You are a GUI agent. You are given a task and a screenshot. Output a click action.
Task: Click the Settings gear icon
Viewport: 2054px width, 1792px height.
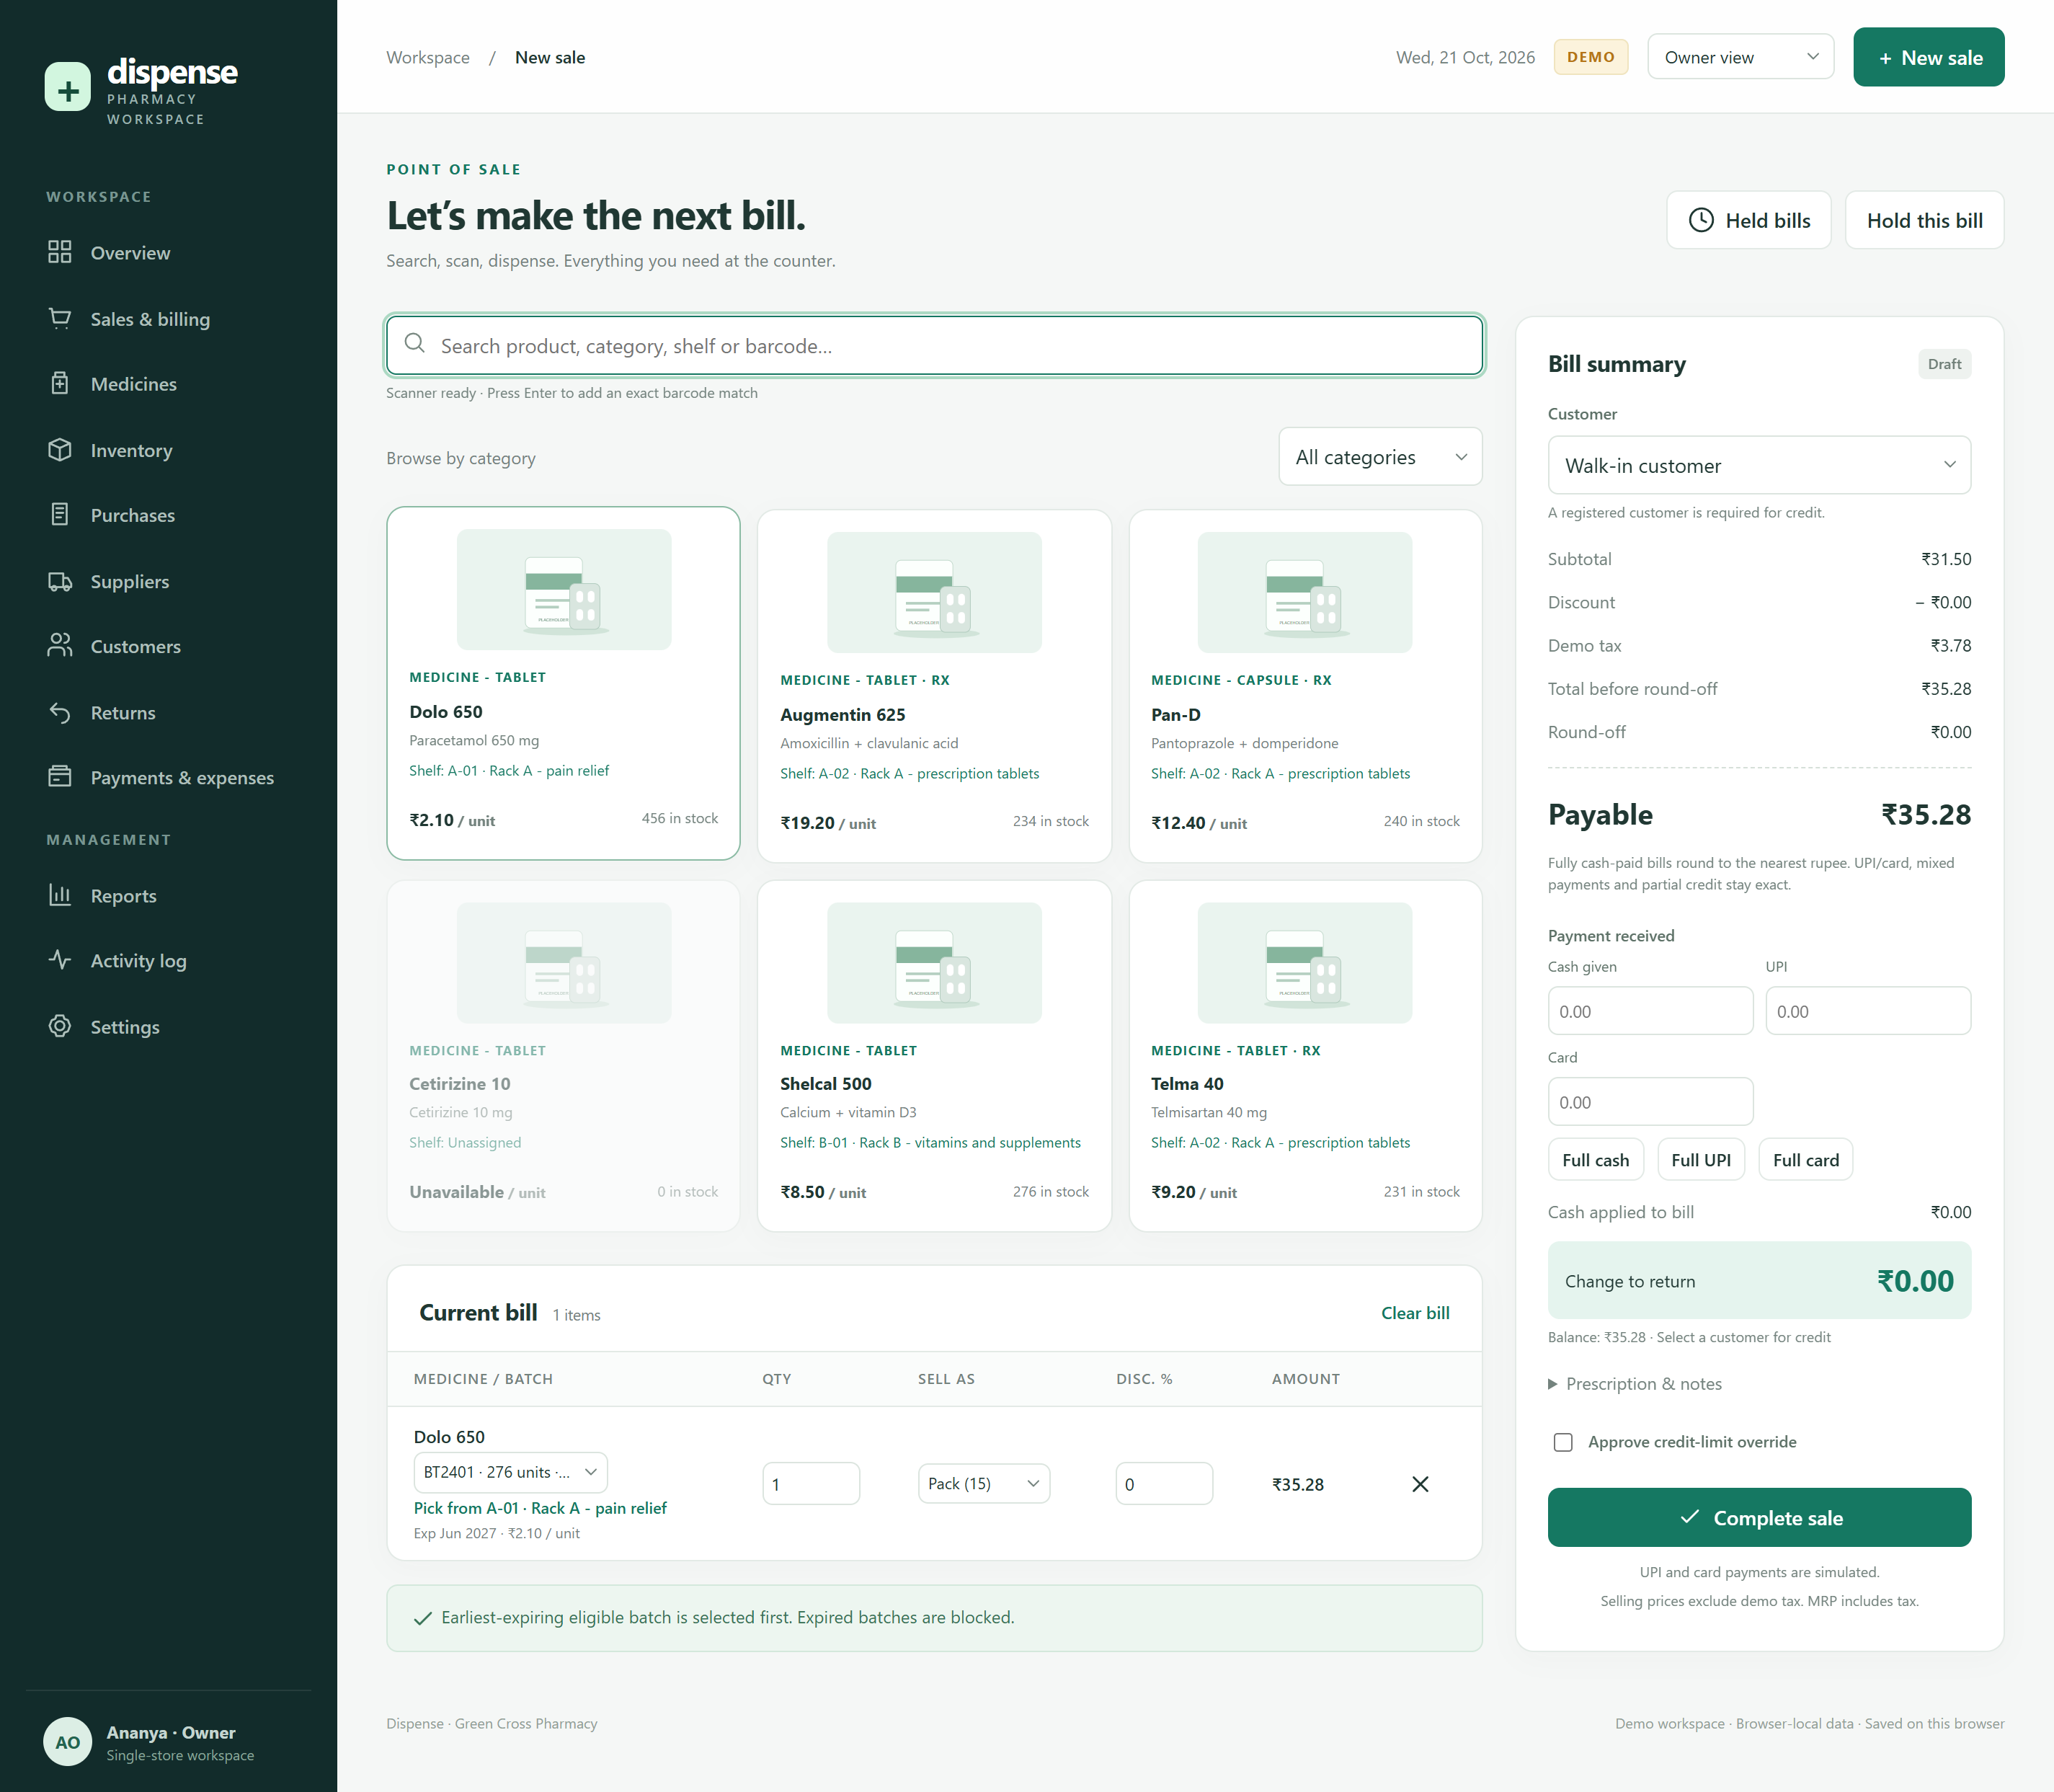[x=60, y=1026]
